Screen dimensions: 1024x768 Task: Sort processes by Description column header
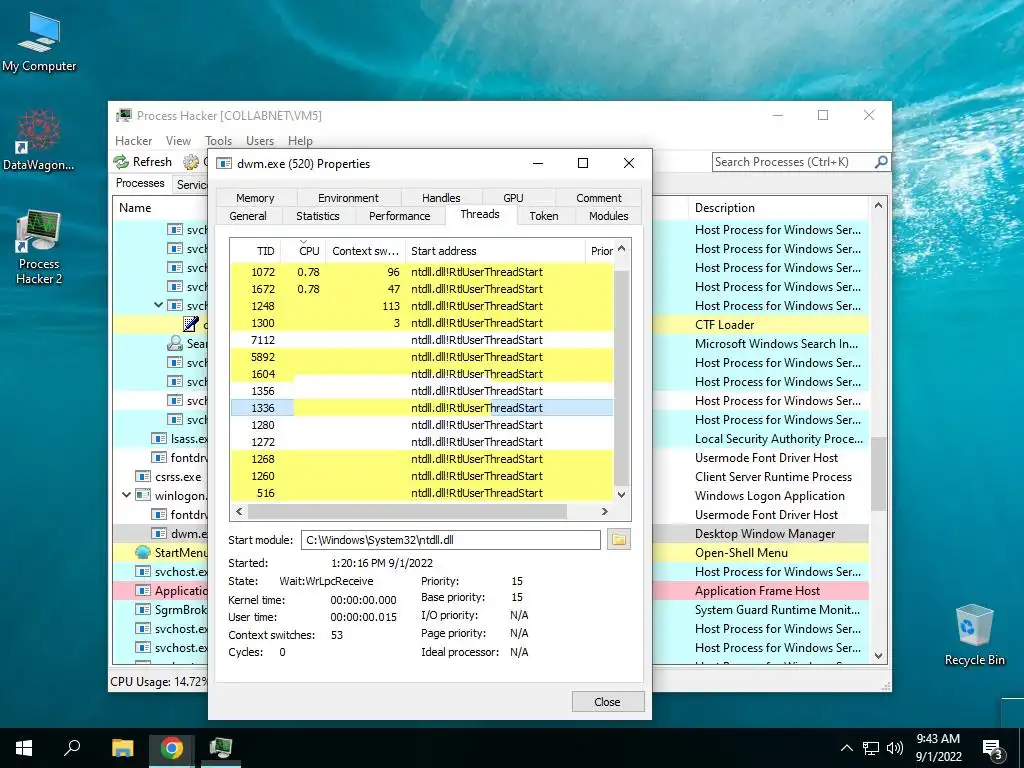(777, 208)
